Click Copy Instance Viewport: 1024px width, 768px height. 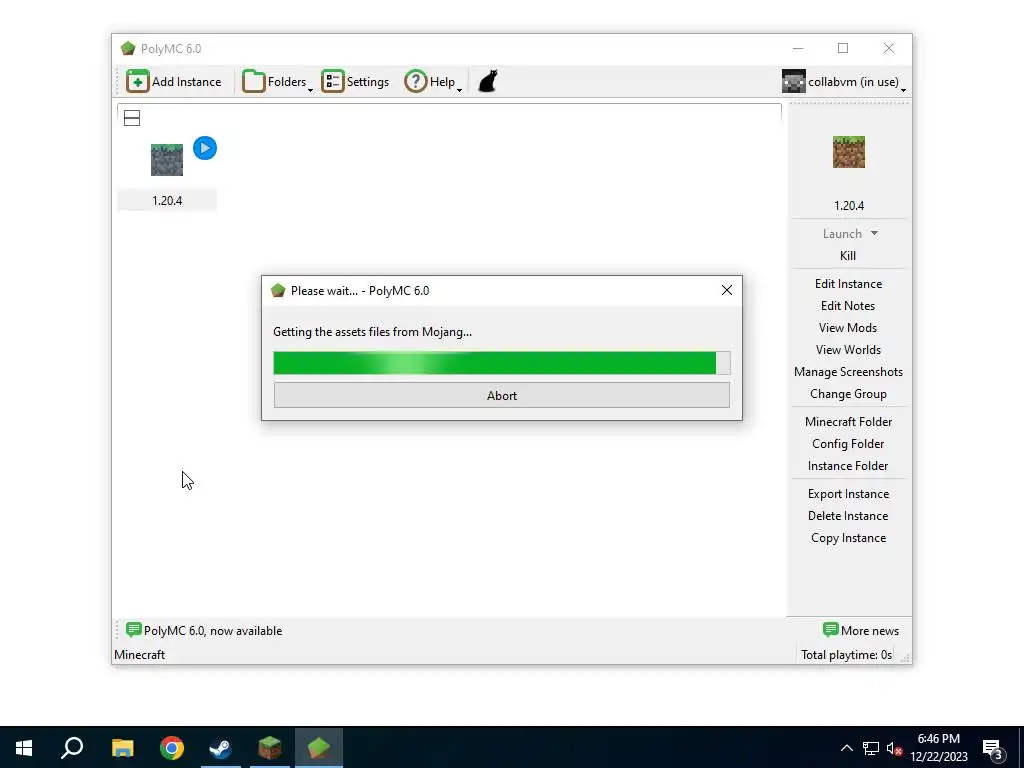848,538
